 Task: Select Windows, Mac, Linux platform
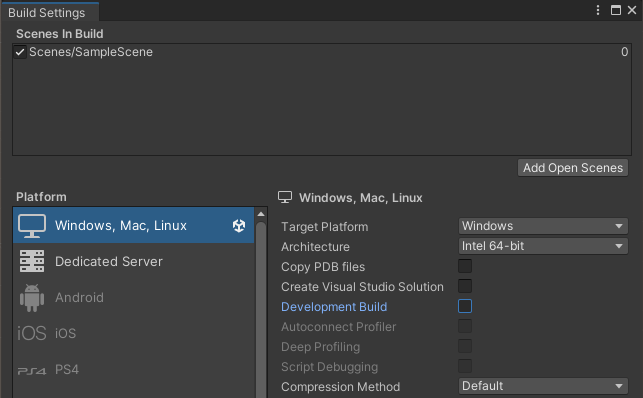pos(134,225)
